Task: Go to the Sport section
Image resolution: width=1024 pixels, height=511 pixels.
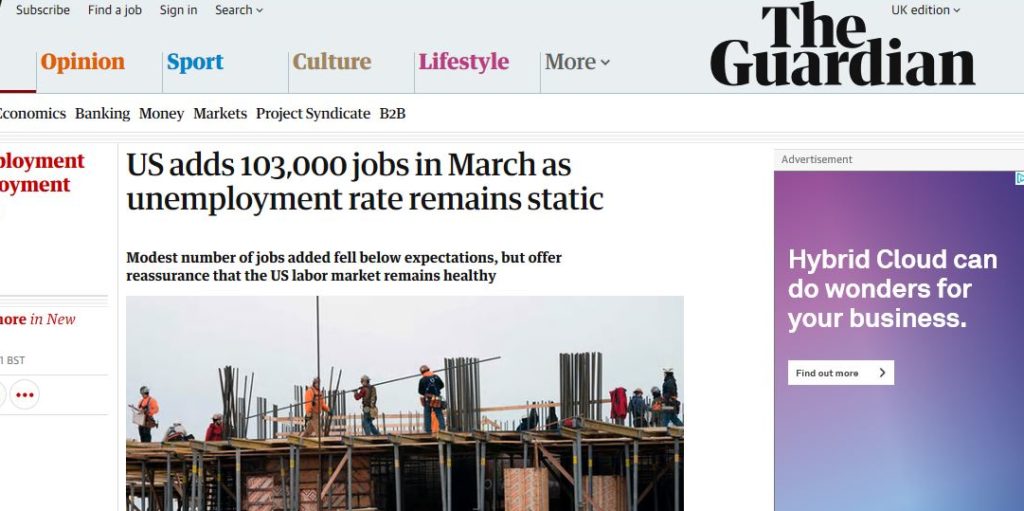Action: click(x=195, y=62)
